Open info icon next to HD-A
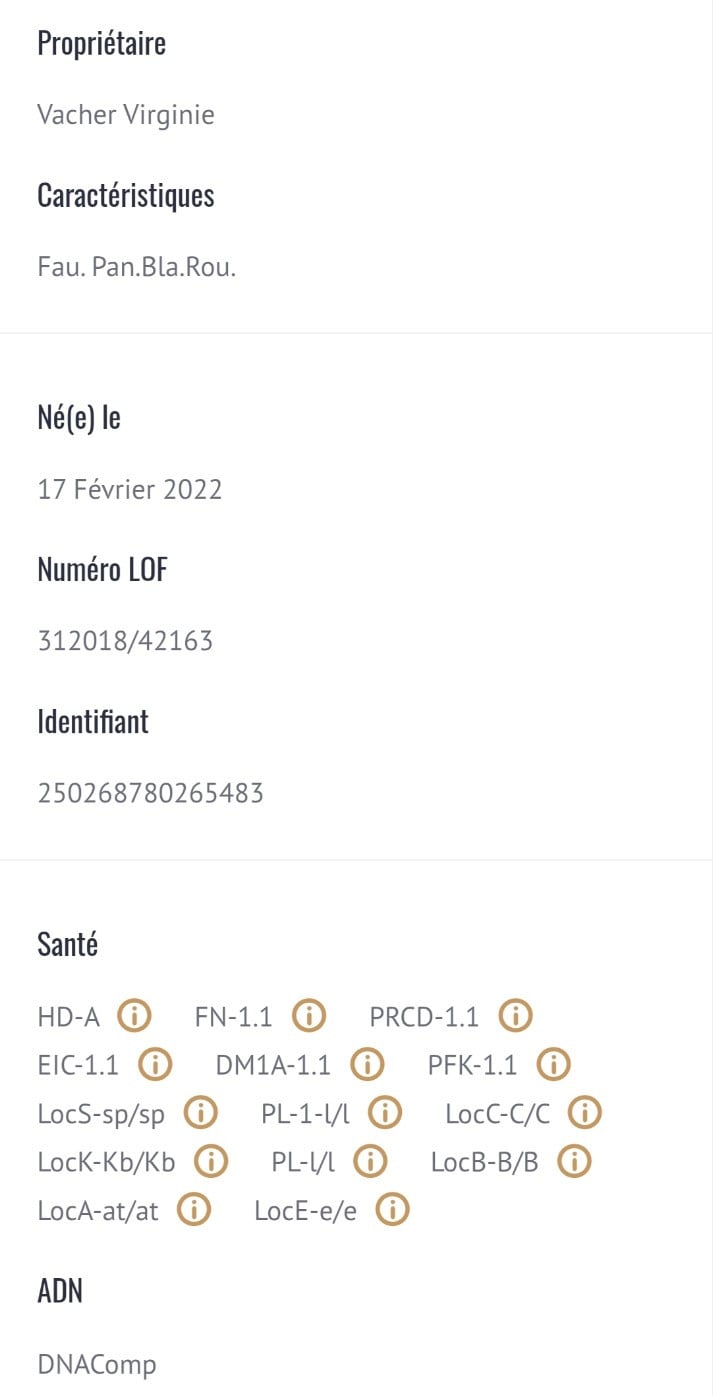Viewport: 713px width, 1400px height. point(134,1017)
